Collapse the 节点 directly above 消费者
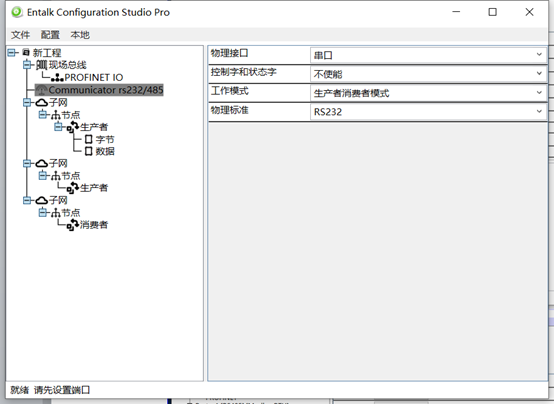 [43, 212]
